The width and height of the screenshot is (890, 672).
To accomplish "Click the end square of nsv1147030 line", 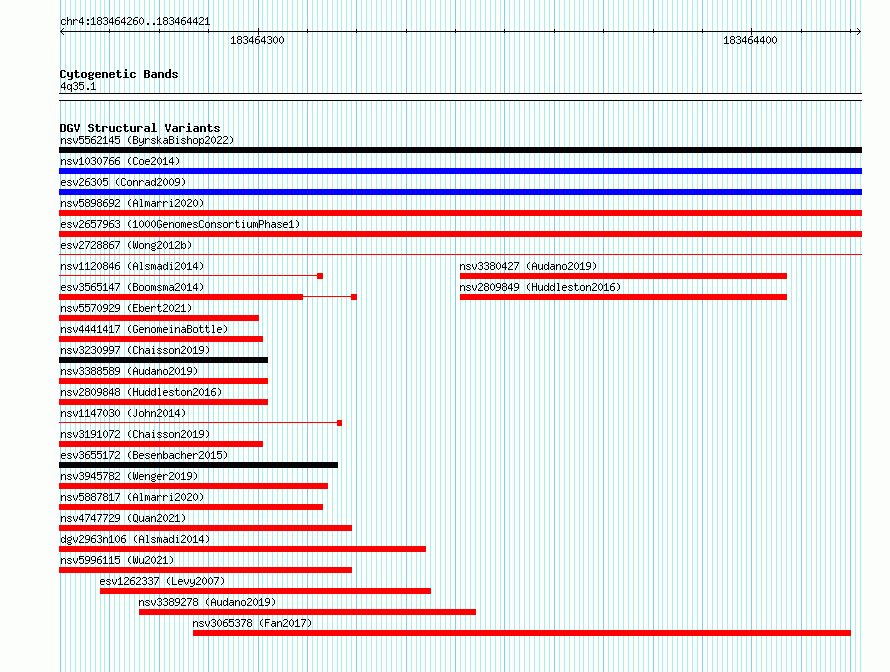I will point(339,423).
